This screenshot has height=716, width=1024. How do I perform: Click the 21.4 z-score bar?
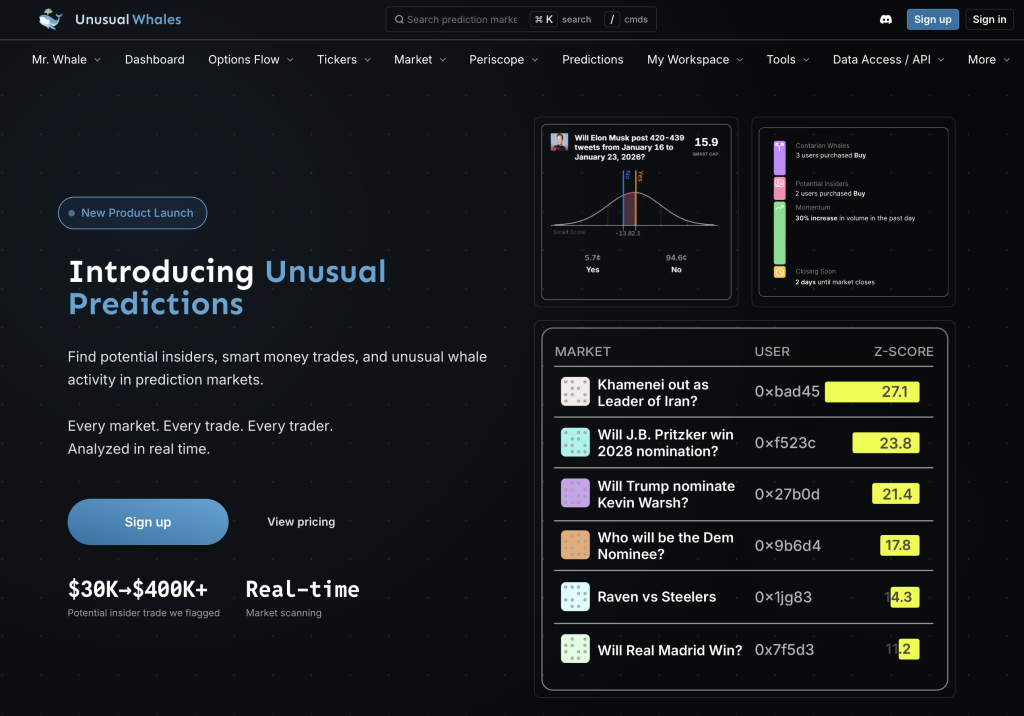[x=895, y=494]
